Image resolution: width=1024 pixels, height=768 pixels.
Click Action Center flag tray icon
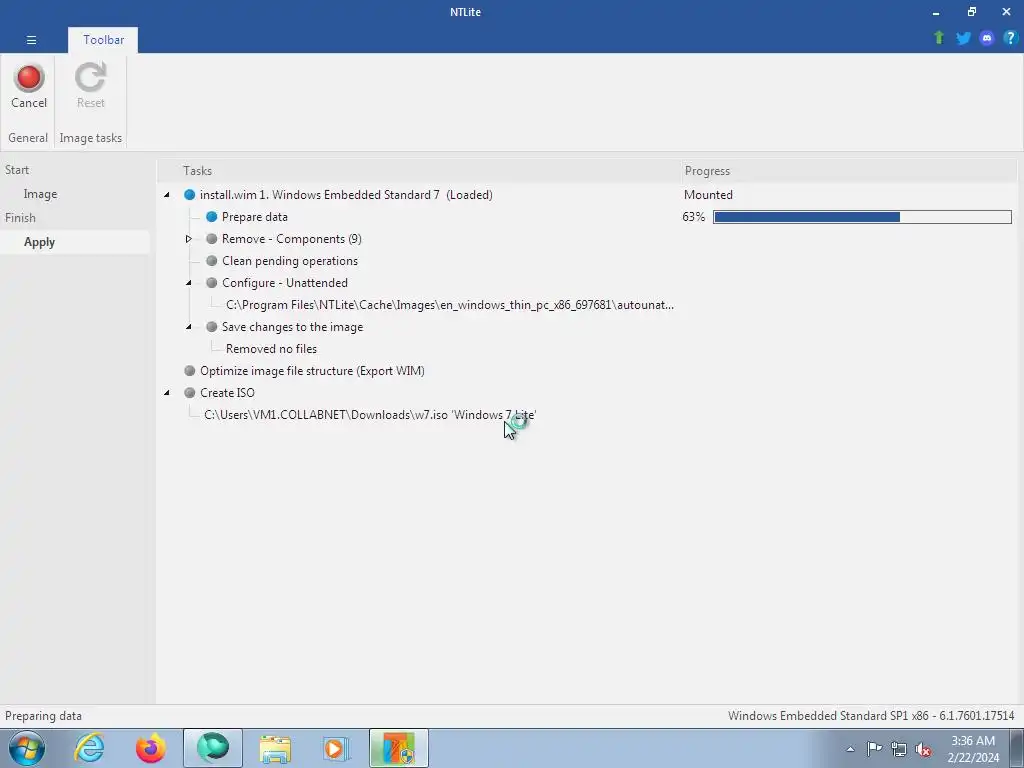[874, 748]
